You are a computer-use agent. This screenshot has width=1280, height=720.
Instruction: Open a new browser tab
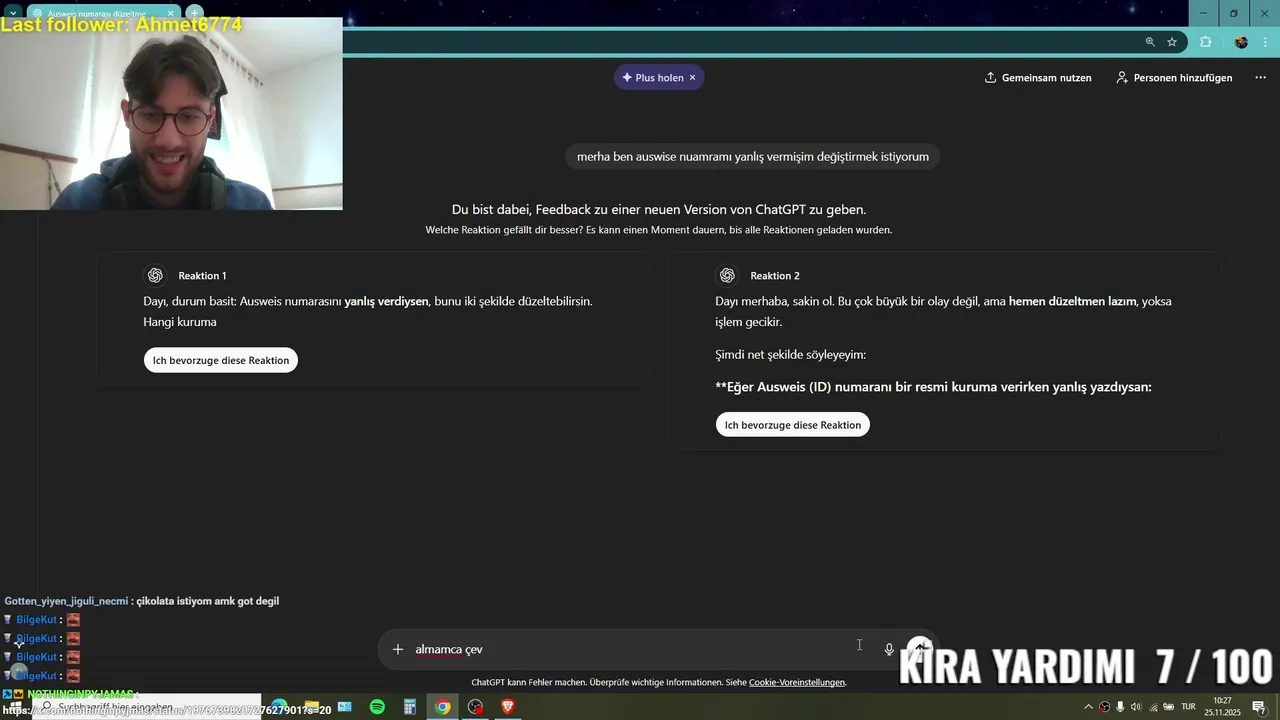tap(195, 13)
